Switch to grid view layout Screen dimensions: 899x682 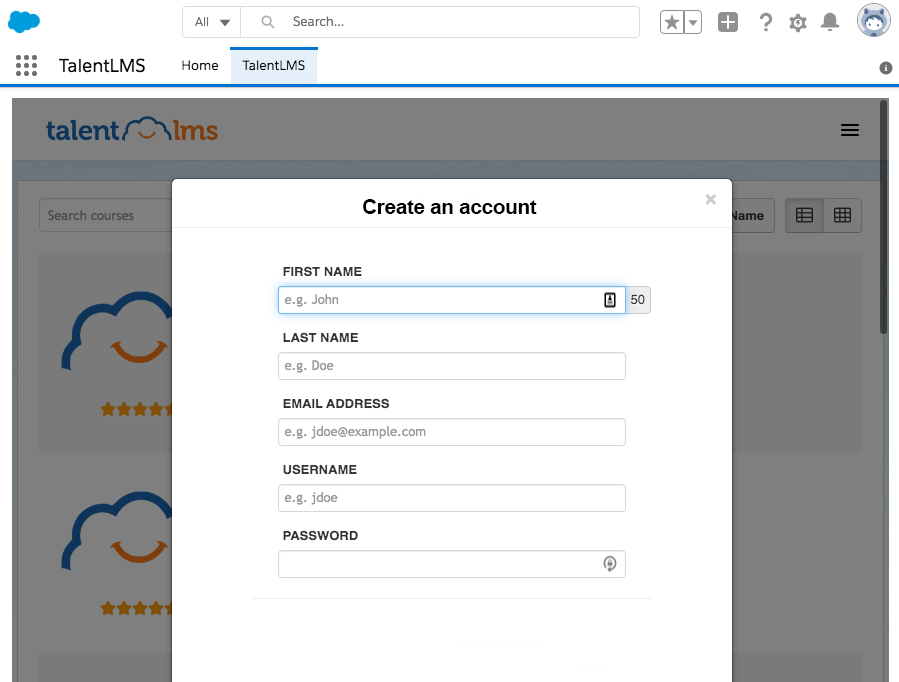[x=841, y=215]
